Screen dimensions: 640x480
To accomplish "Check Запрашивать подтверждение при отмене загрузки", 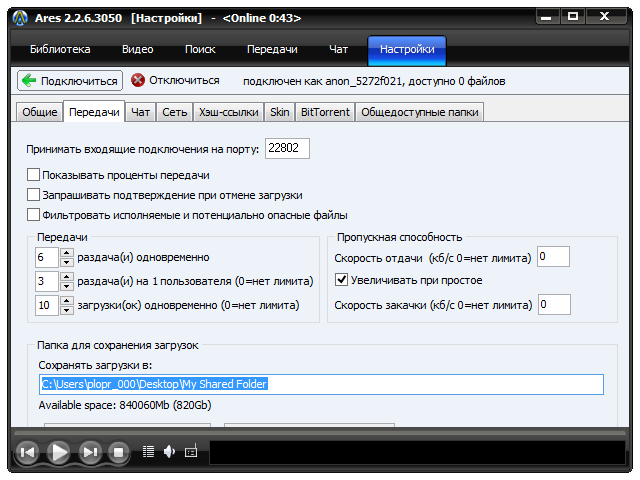I will coord(33,195).
